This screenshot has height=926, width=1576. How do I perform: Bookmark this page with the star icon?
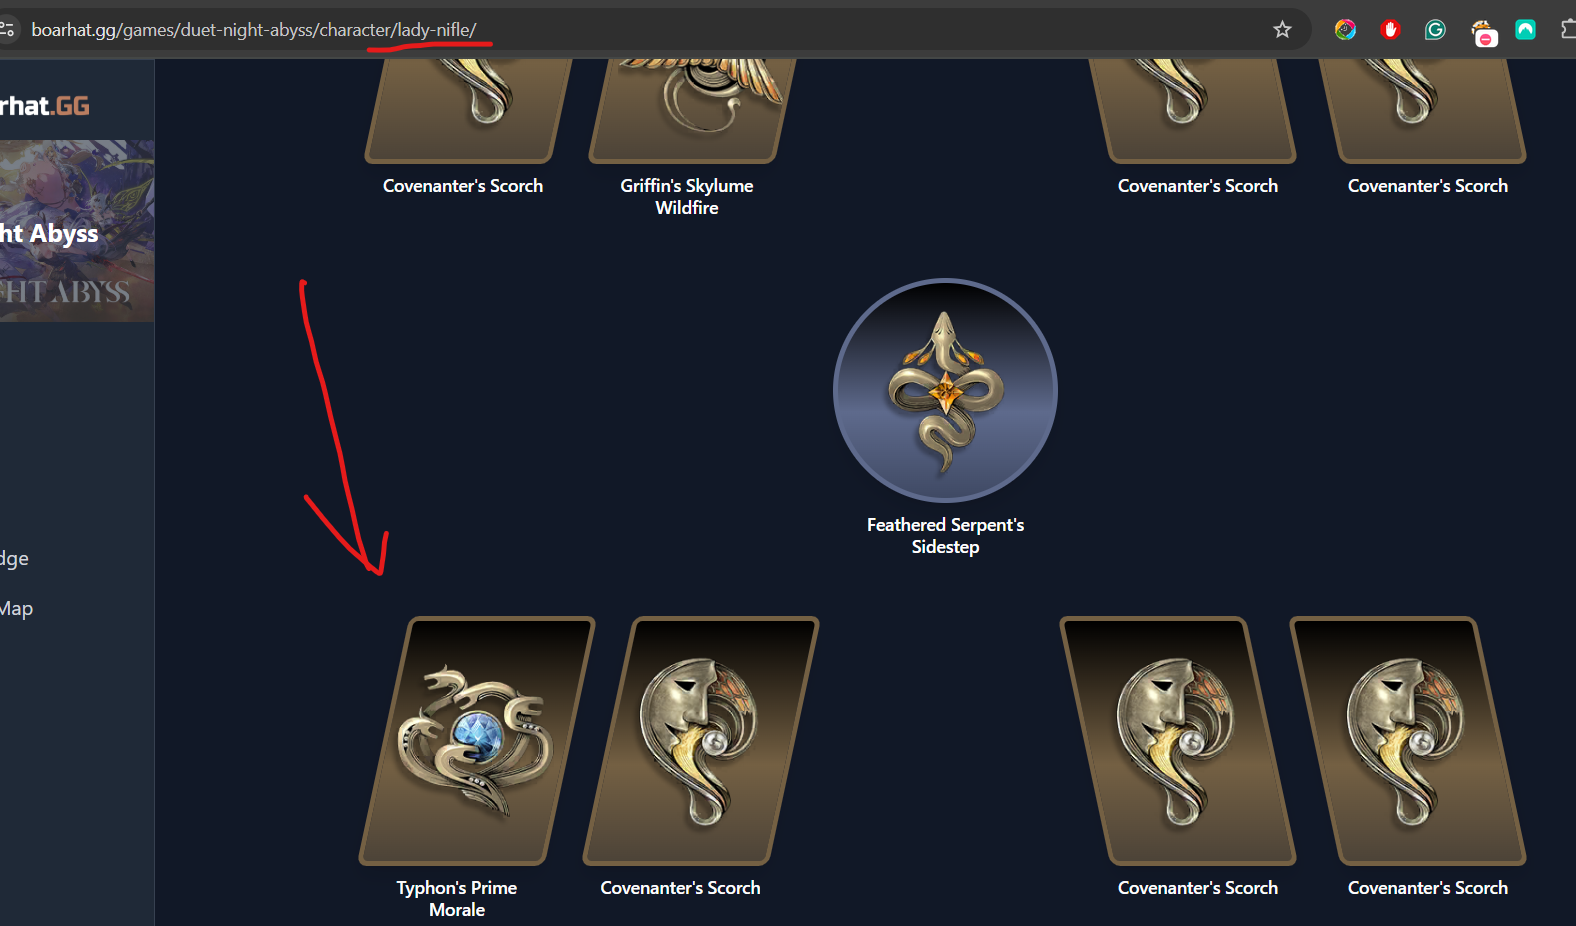1282,30
